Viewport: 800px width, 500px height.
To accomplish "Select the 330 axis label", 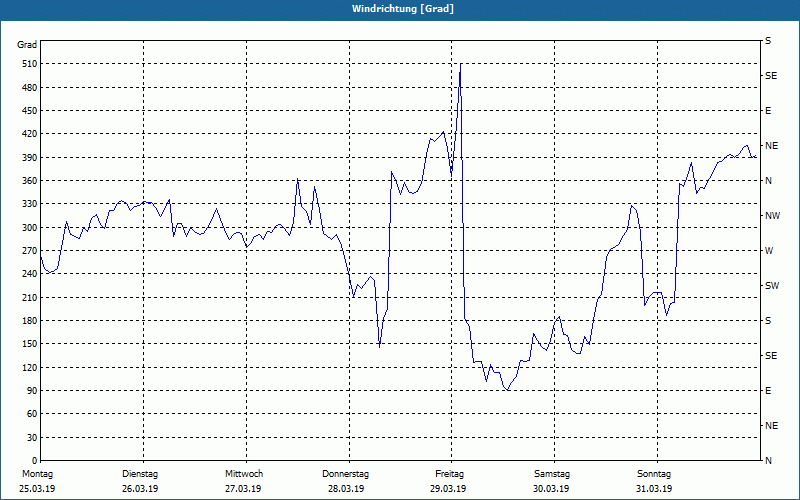I will pyautogui.click(x=29, y=204).
